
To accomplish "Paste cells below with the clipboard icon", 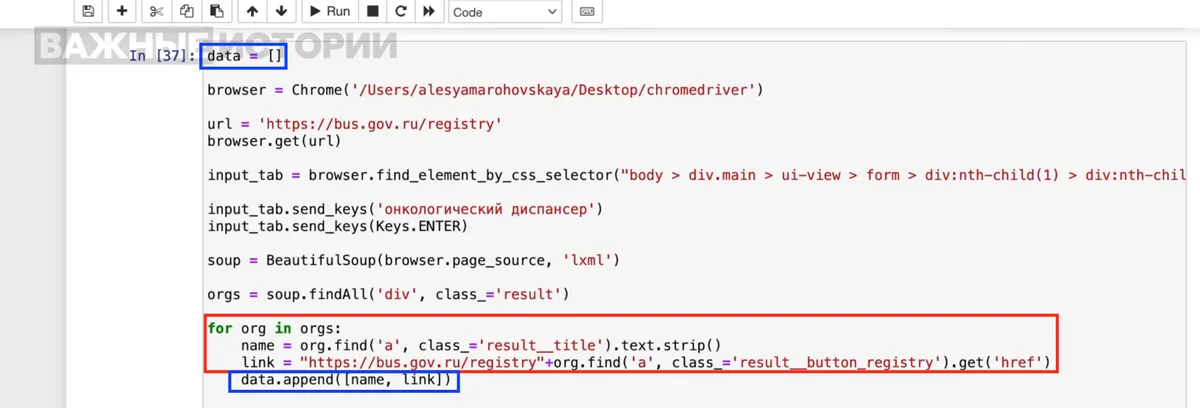I will click(x=216, y=11).
